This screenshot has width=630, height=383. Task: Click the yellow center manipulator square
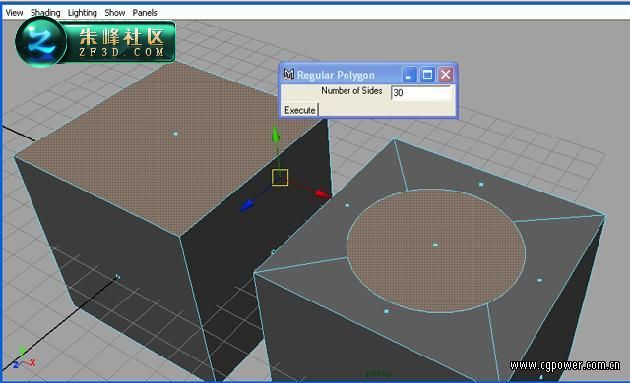click(x=280, y=177)
